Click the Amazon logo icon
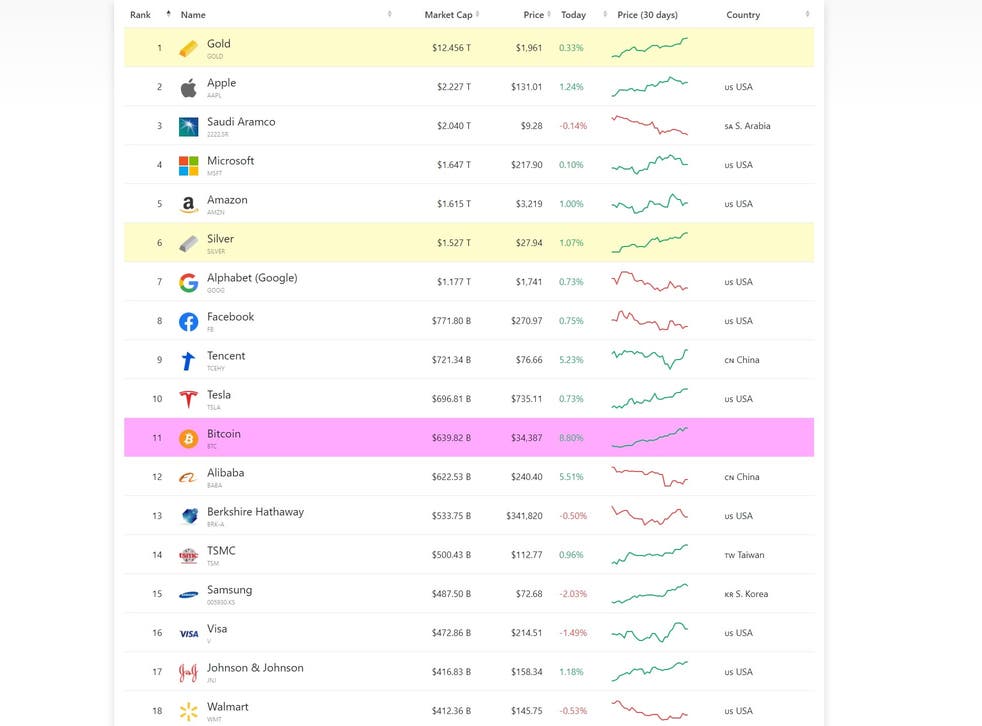The width and height of the screenshot is (982, 726). coord(188,204)
